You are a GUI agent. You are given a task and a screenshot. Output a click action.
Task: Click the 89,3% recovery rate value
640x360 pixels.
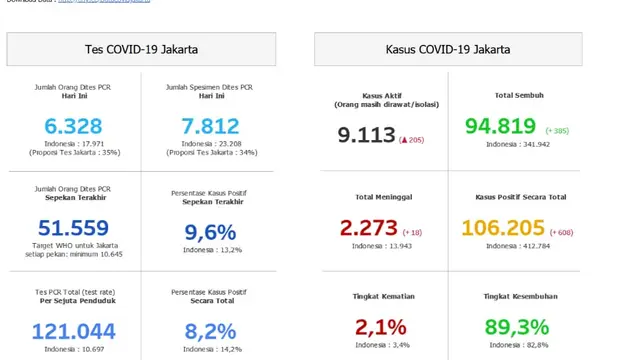click(x=517, y=327)
